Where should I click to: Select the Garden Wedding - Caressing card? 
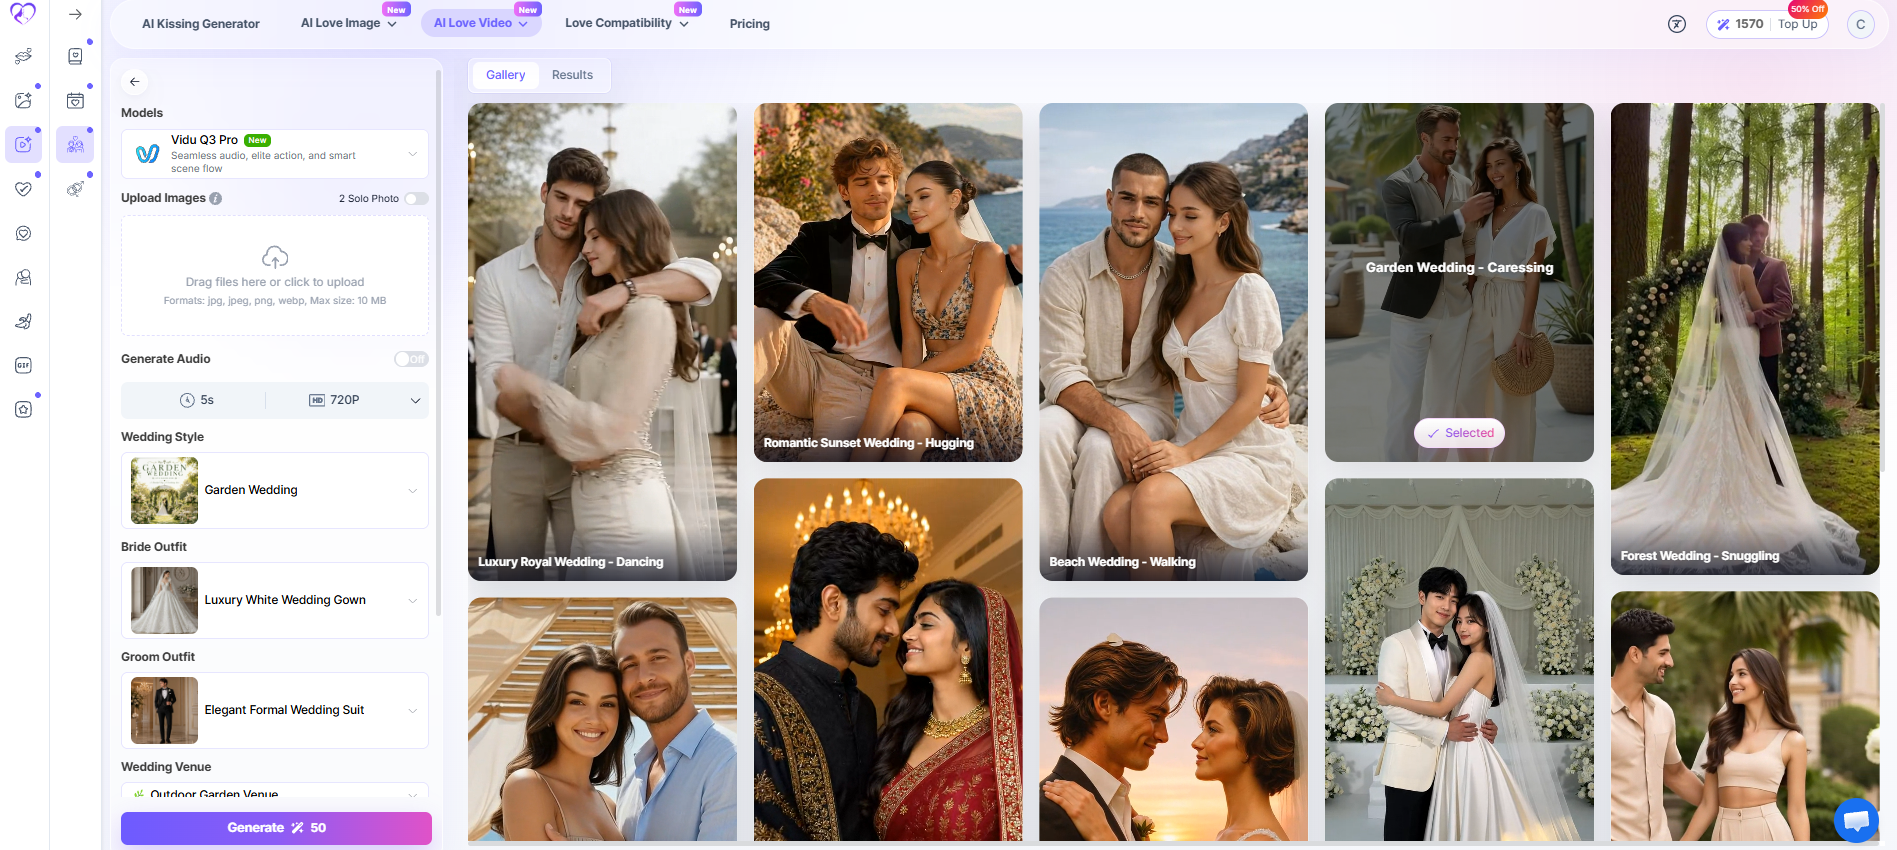1459,282
